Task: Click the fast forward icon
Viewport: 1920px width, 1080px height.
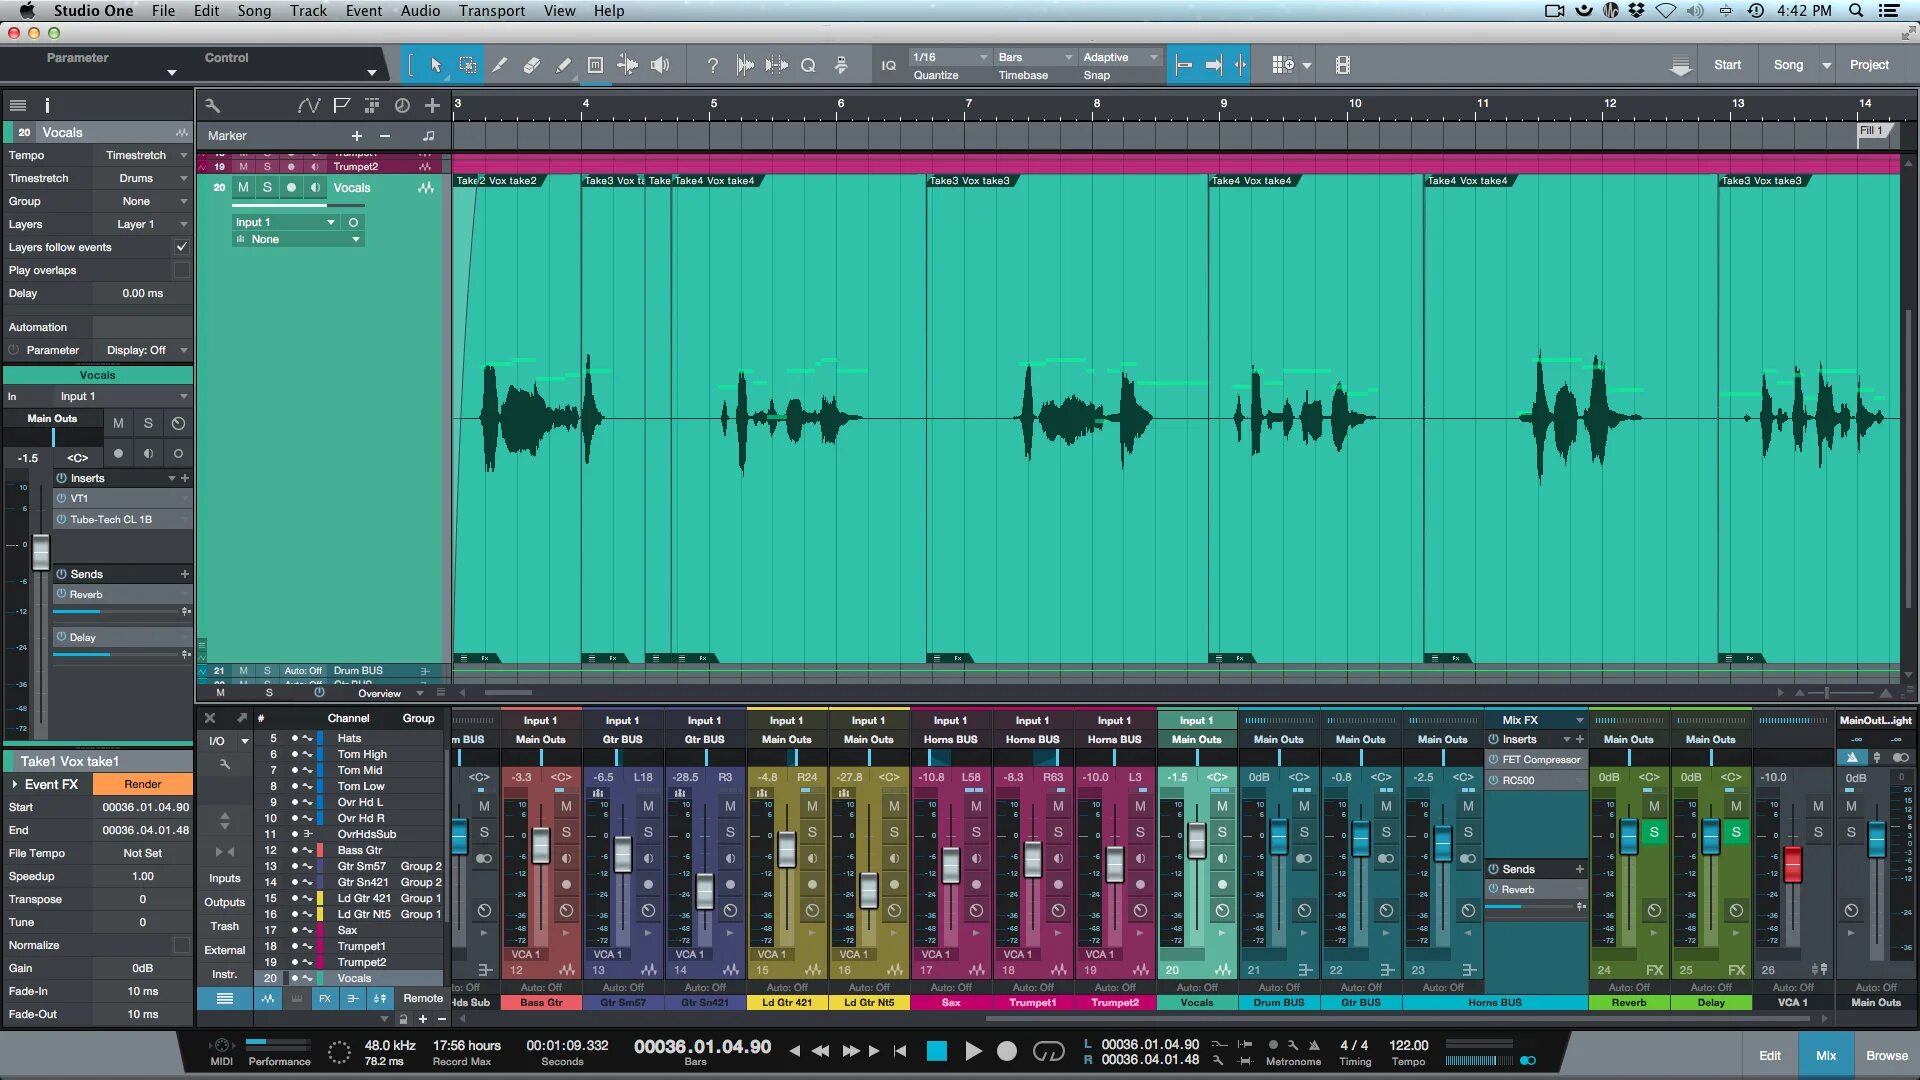Action: coord(851,1051)
